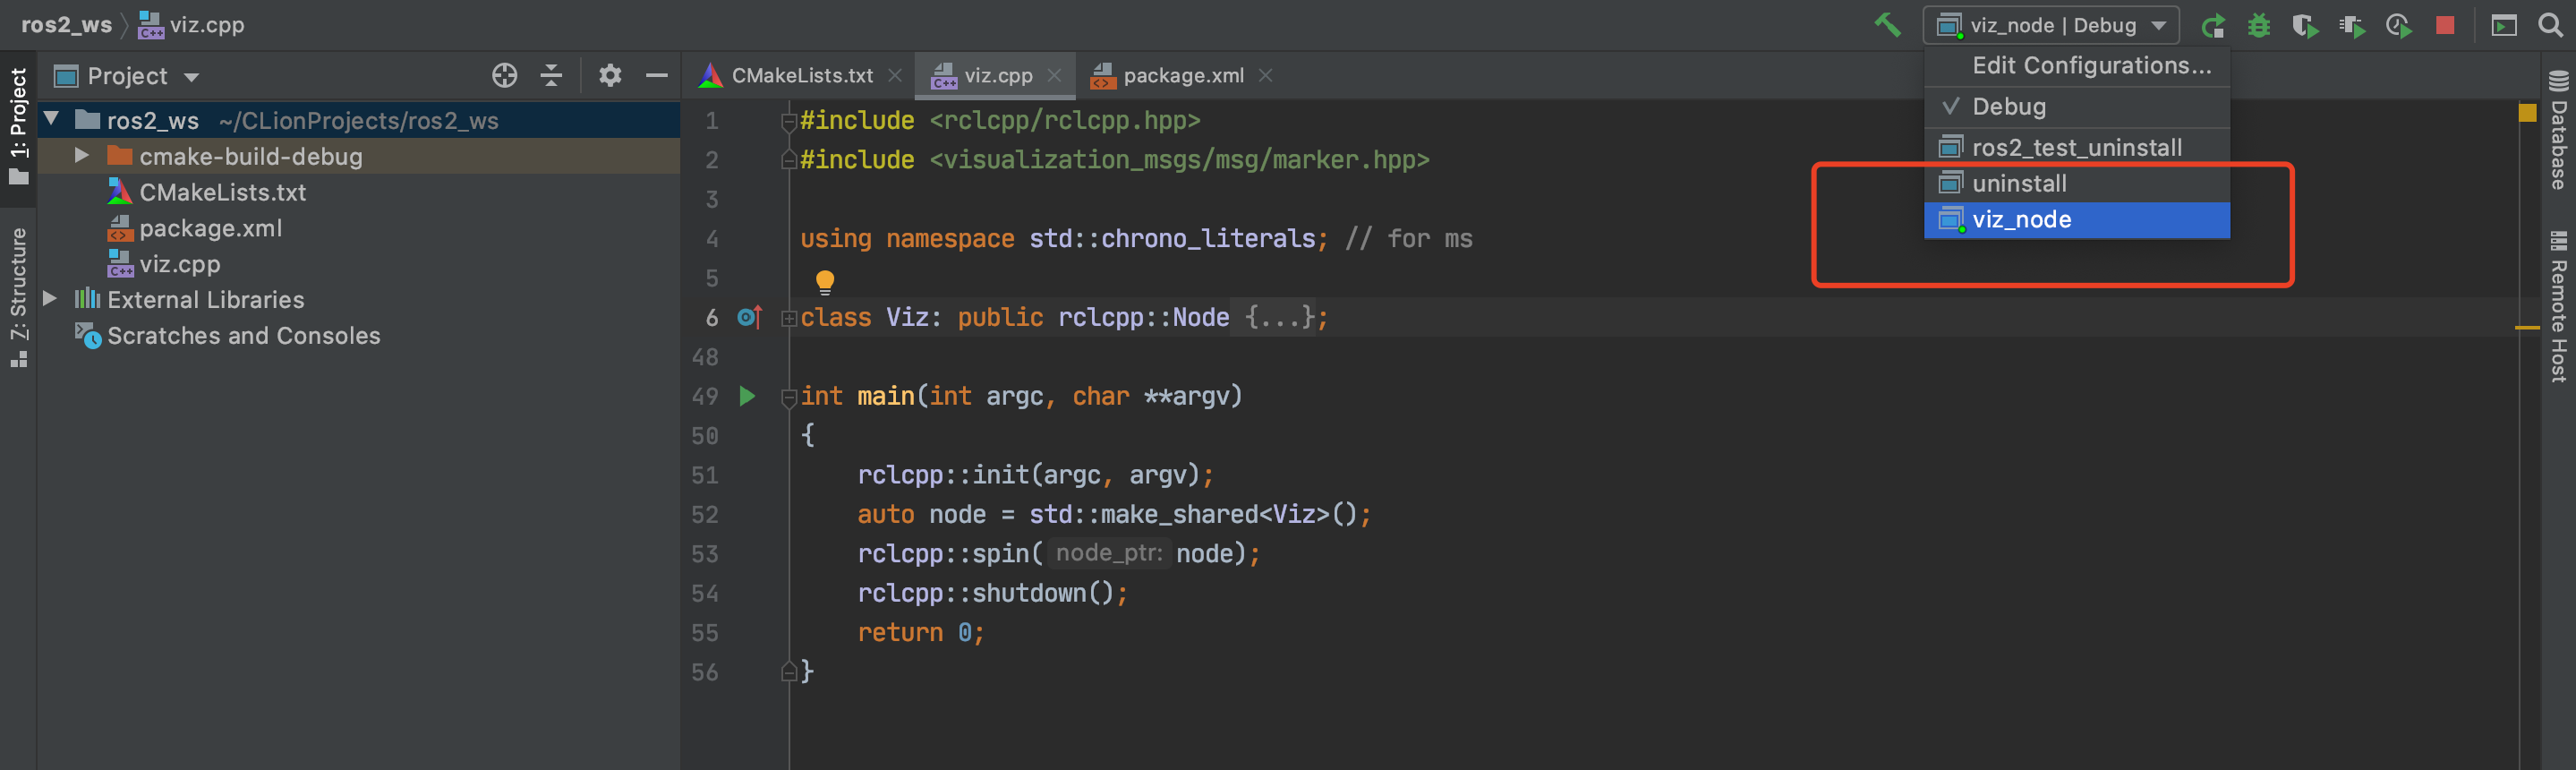Image resolution: width=2576 pixels, height=770 pixels.
Task: Switch to the CMakeLists.txt editor tab
Action: pyautogui.click(x=801, y=76)
